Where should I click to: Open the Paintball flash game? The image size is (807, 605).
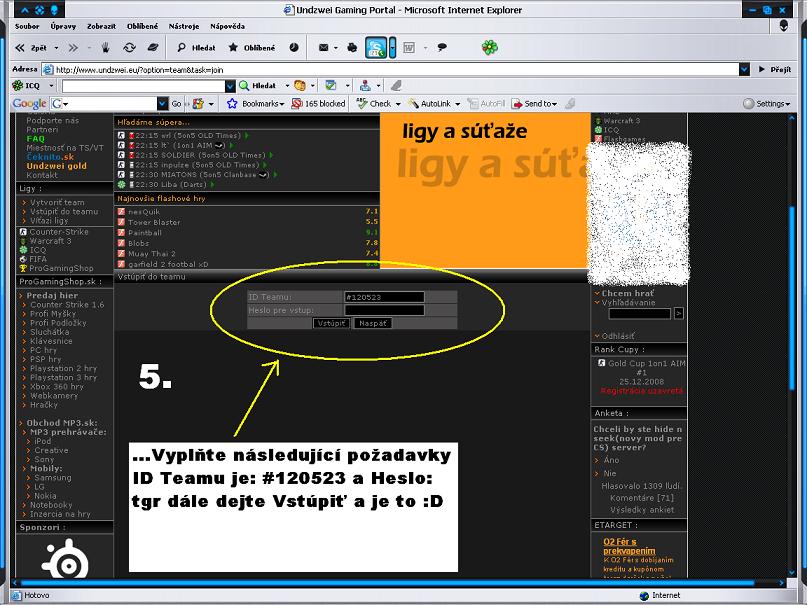(145, 233)
